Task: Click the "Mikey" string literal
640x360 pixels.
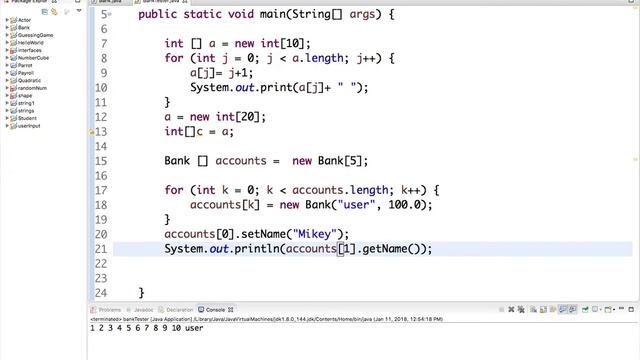Action: point(315,234)
